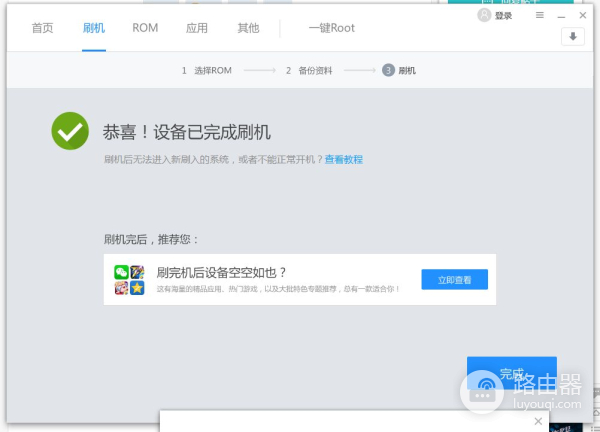The height and width of the screenshot is (432, 600).
Task: Close the bottom popup panel
Action: click(538, 421)
